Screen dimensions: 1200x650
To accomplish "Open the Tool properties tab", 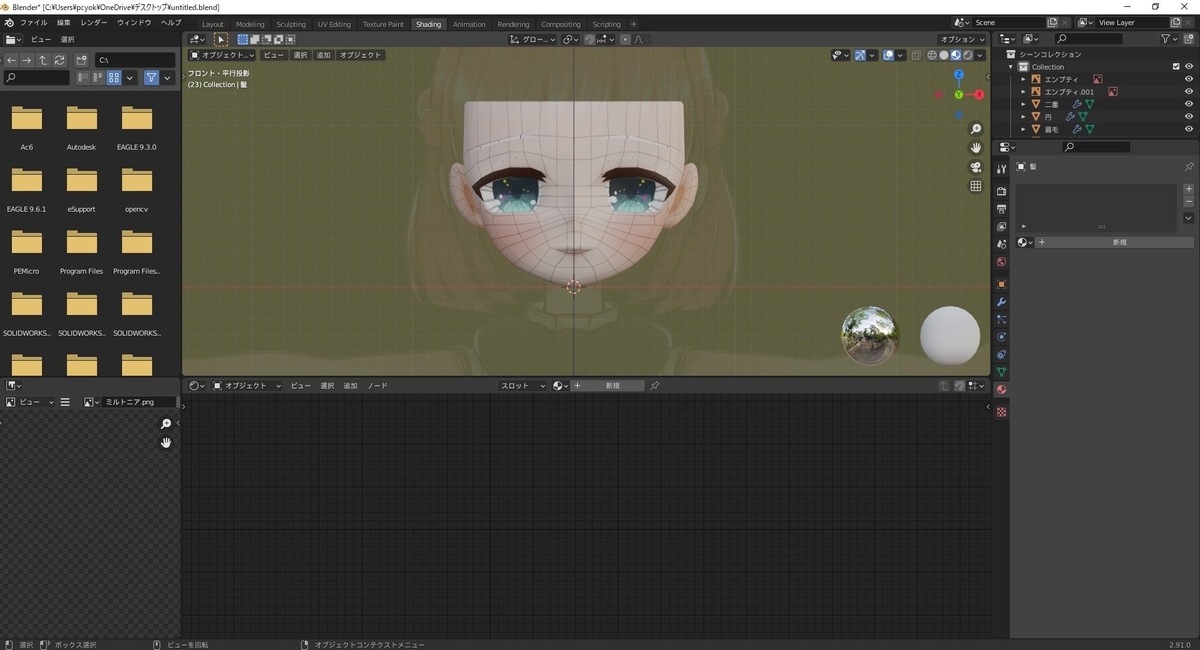I will pos(1001,169).
